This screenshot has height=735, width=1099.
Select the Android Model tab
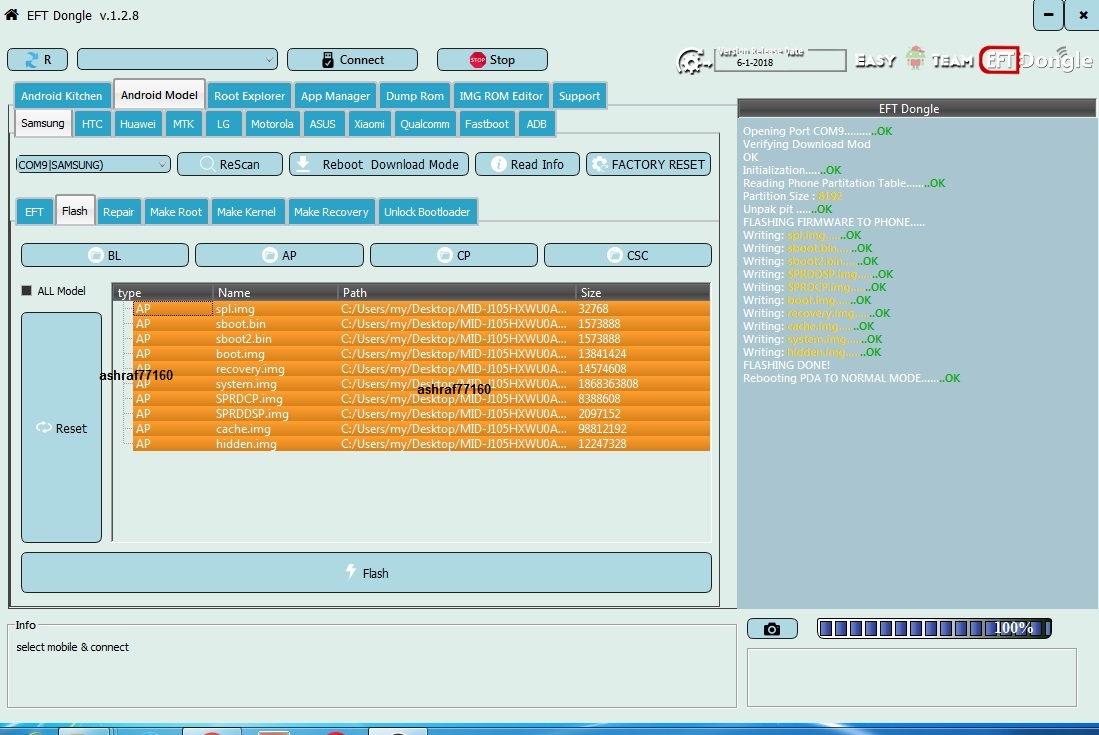point(159,95)
